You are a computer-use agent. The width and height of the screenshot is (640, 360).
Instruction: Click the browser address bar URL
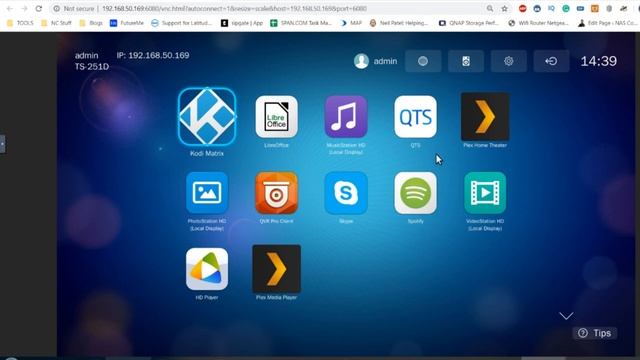(x=234, y=8)
